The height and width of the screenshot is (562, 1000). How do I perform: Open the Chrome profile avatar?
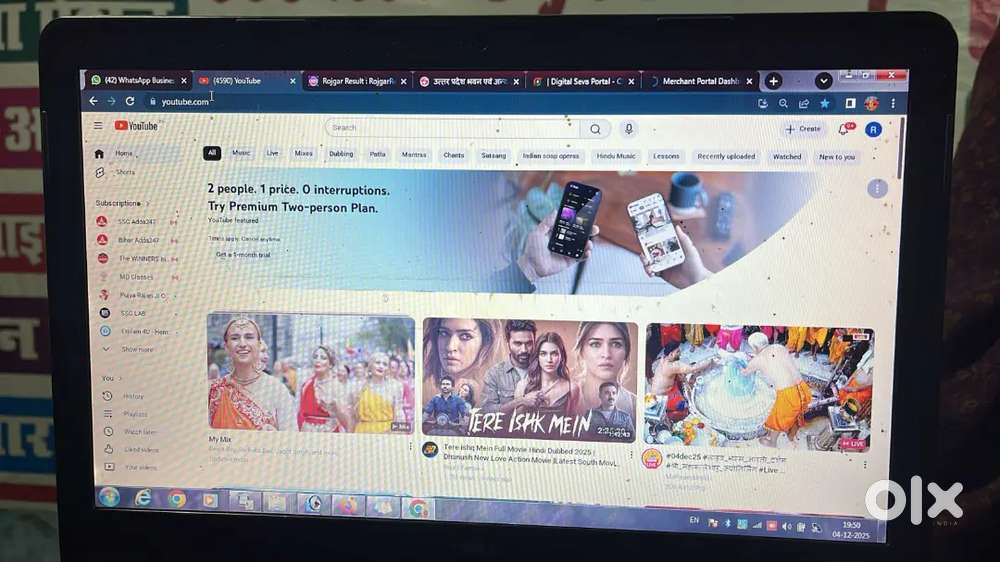[871, 103]
